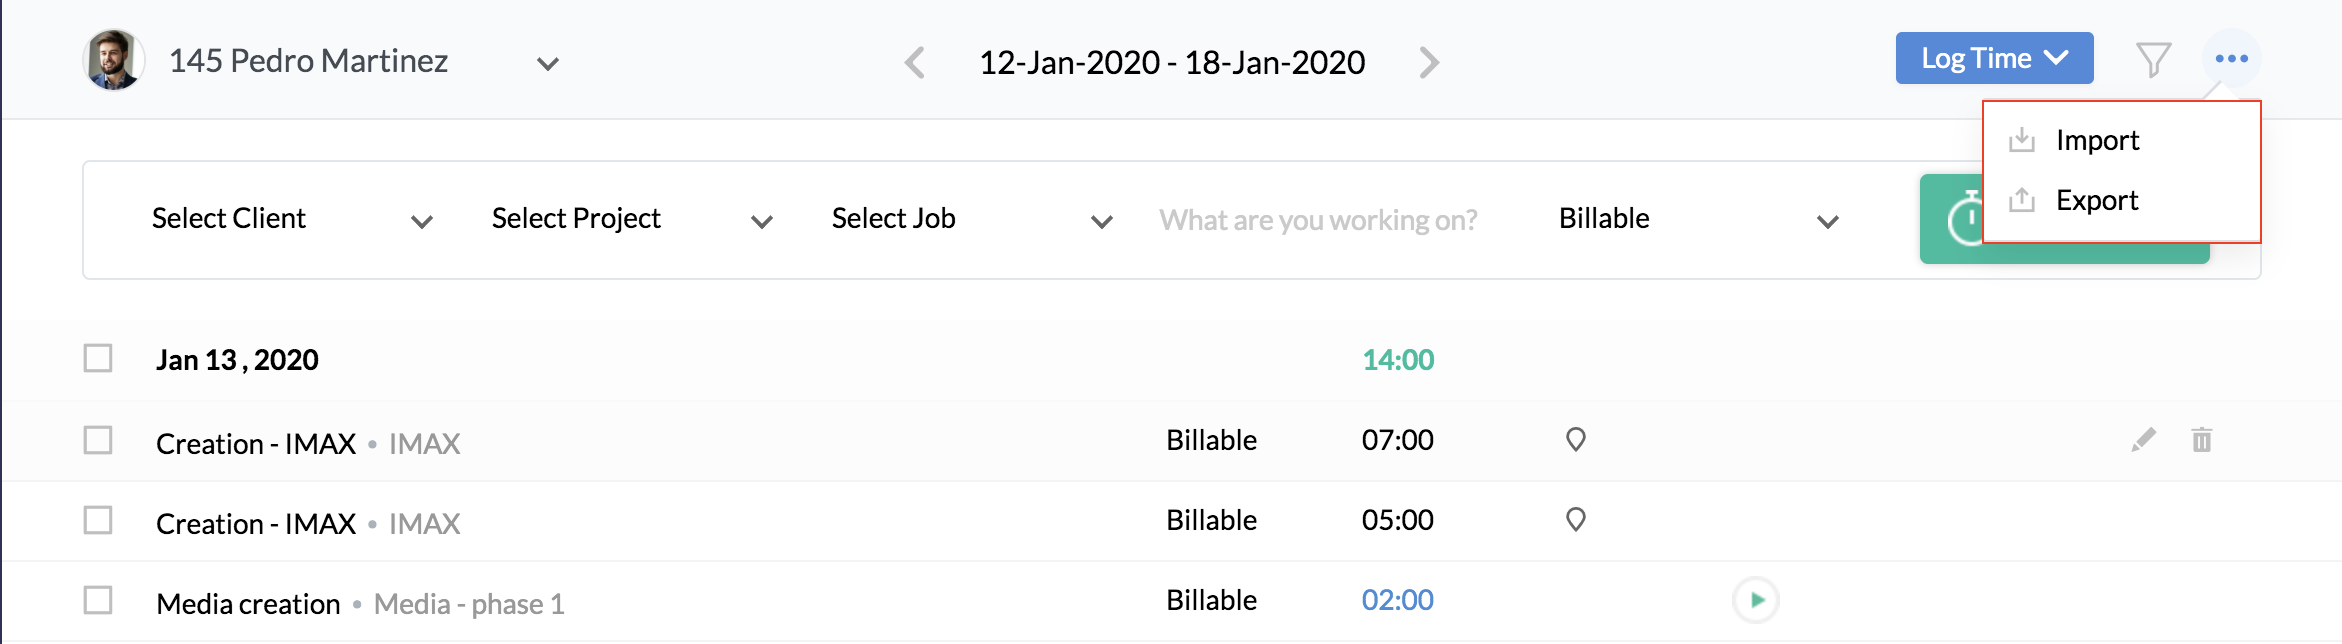
Task: Resume timer for Media creation entry
Action: coord(1756,600)
